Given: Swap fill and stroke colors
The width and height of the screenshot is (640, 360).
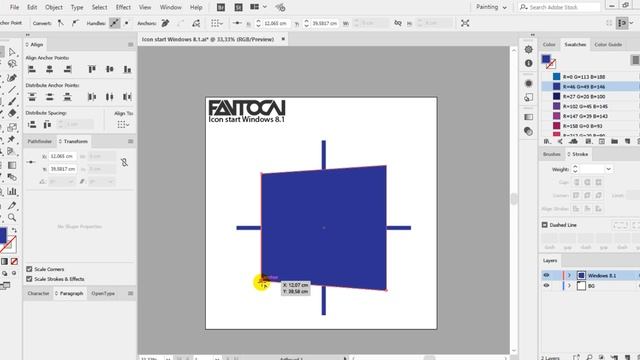Looking at the screenshot, I should pos(14,231).
